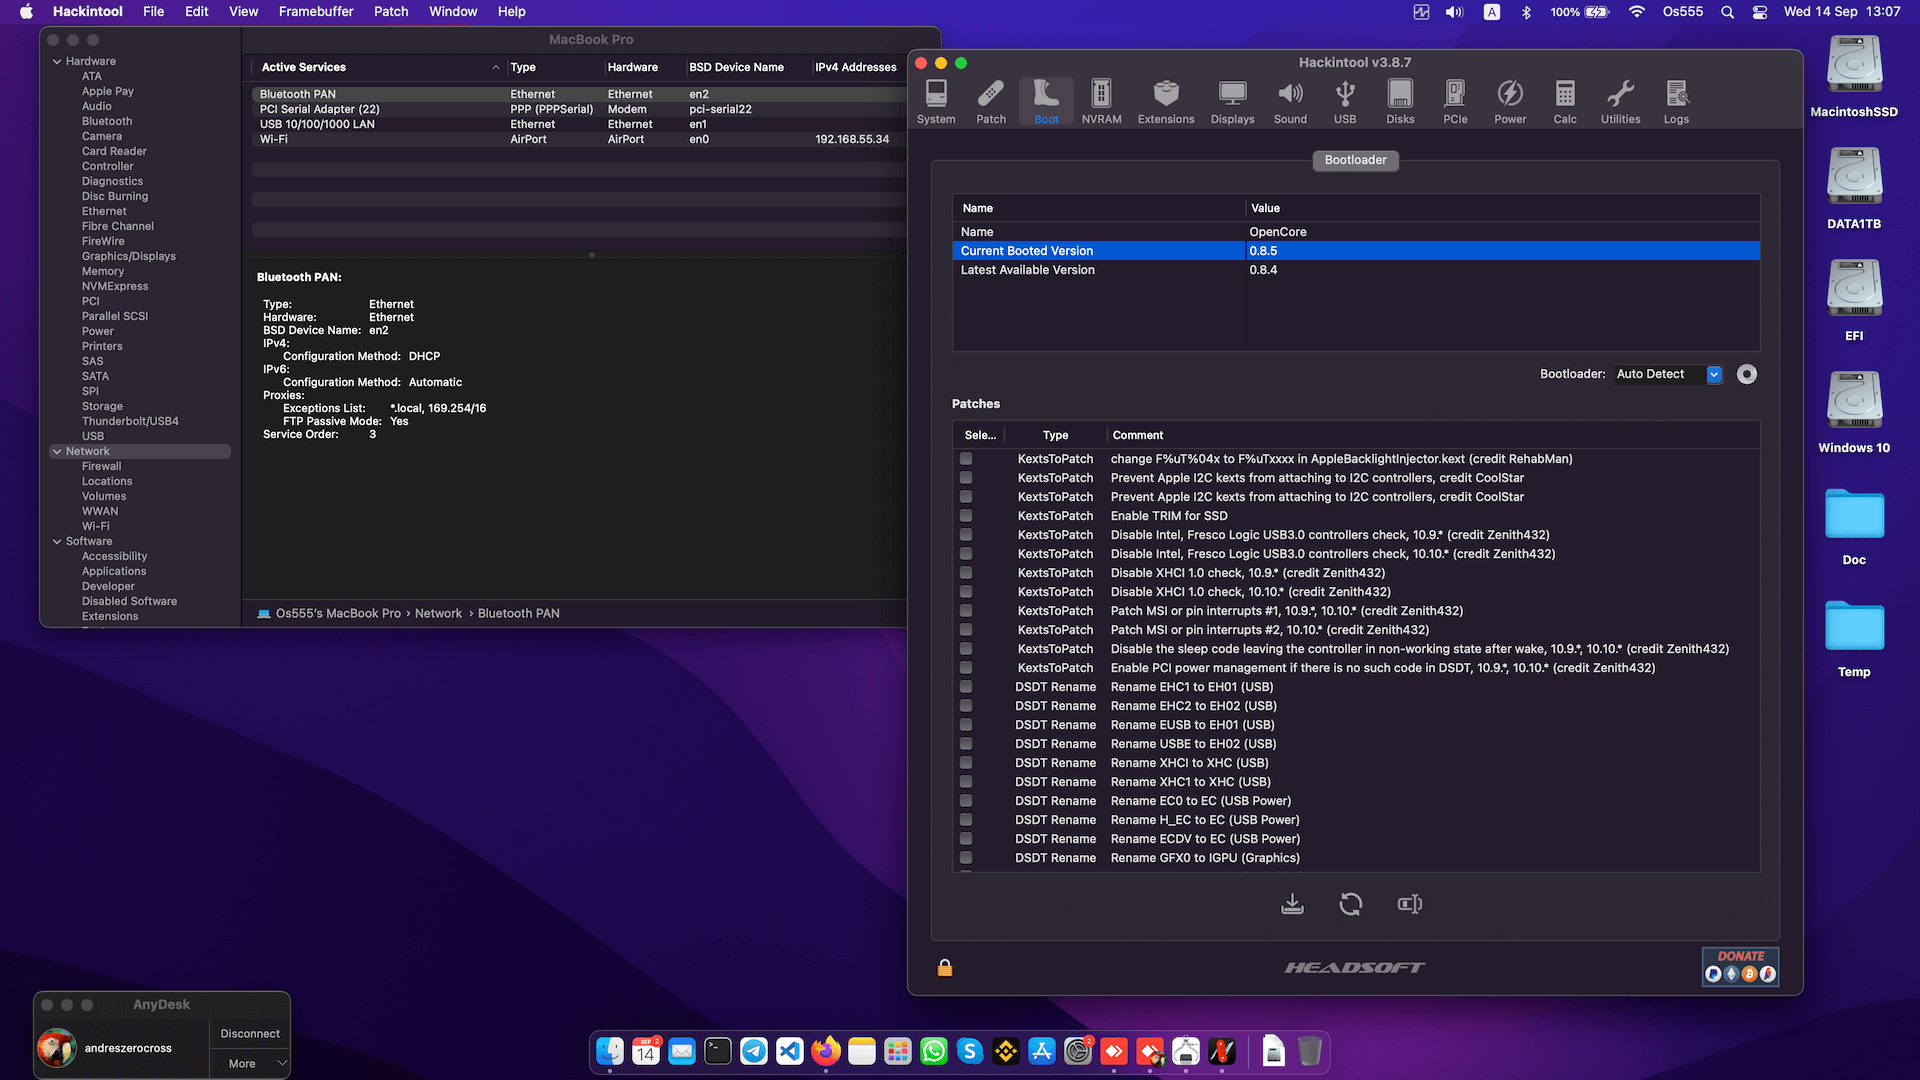Open the DATA1TB drive on desktop
The width and height of the screenshot is (1920, 1080).
[1854, 188]
